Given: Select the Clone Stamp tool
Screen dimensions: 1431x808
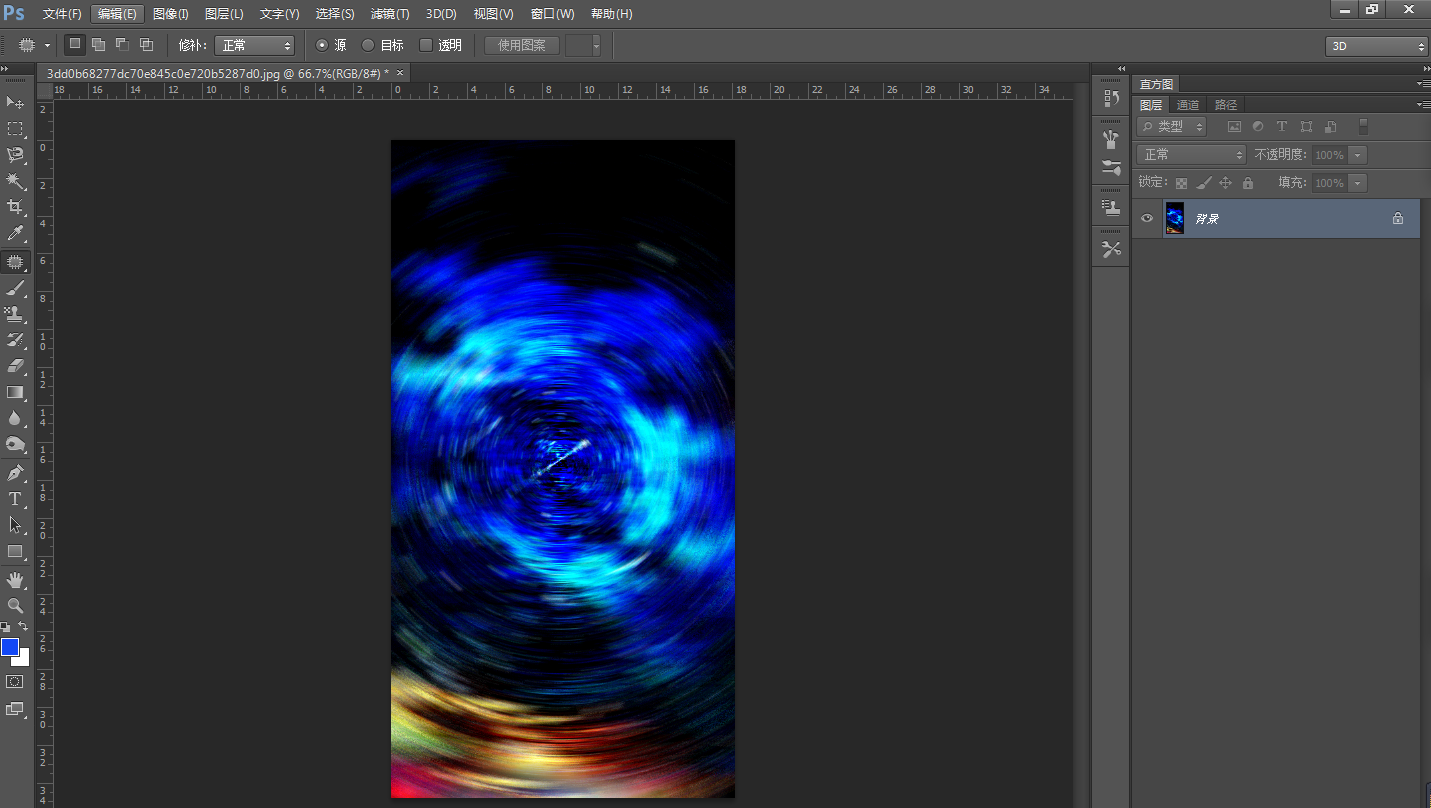Looking at the screenshot, I should tap(15, 314).
